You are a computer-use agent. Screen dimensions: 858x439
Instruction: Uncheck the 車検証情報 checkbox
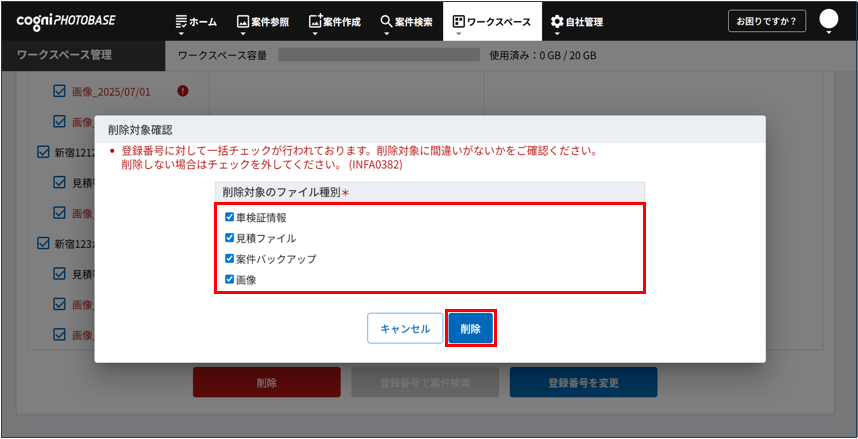click(230, 217)
